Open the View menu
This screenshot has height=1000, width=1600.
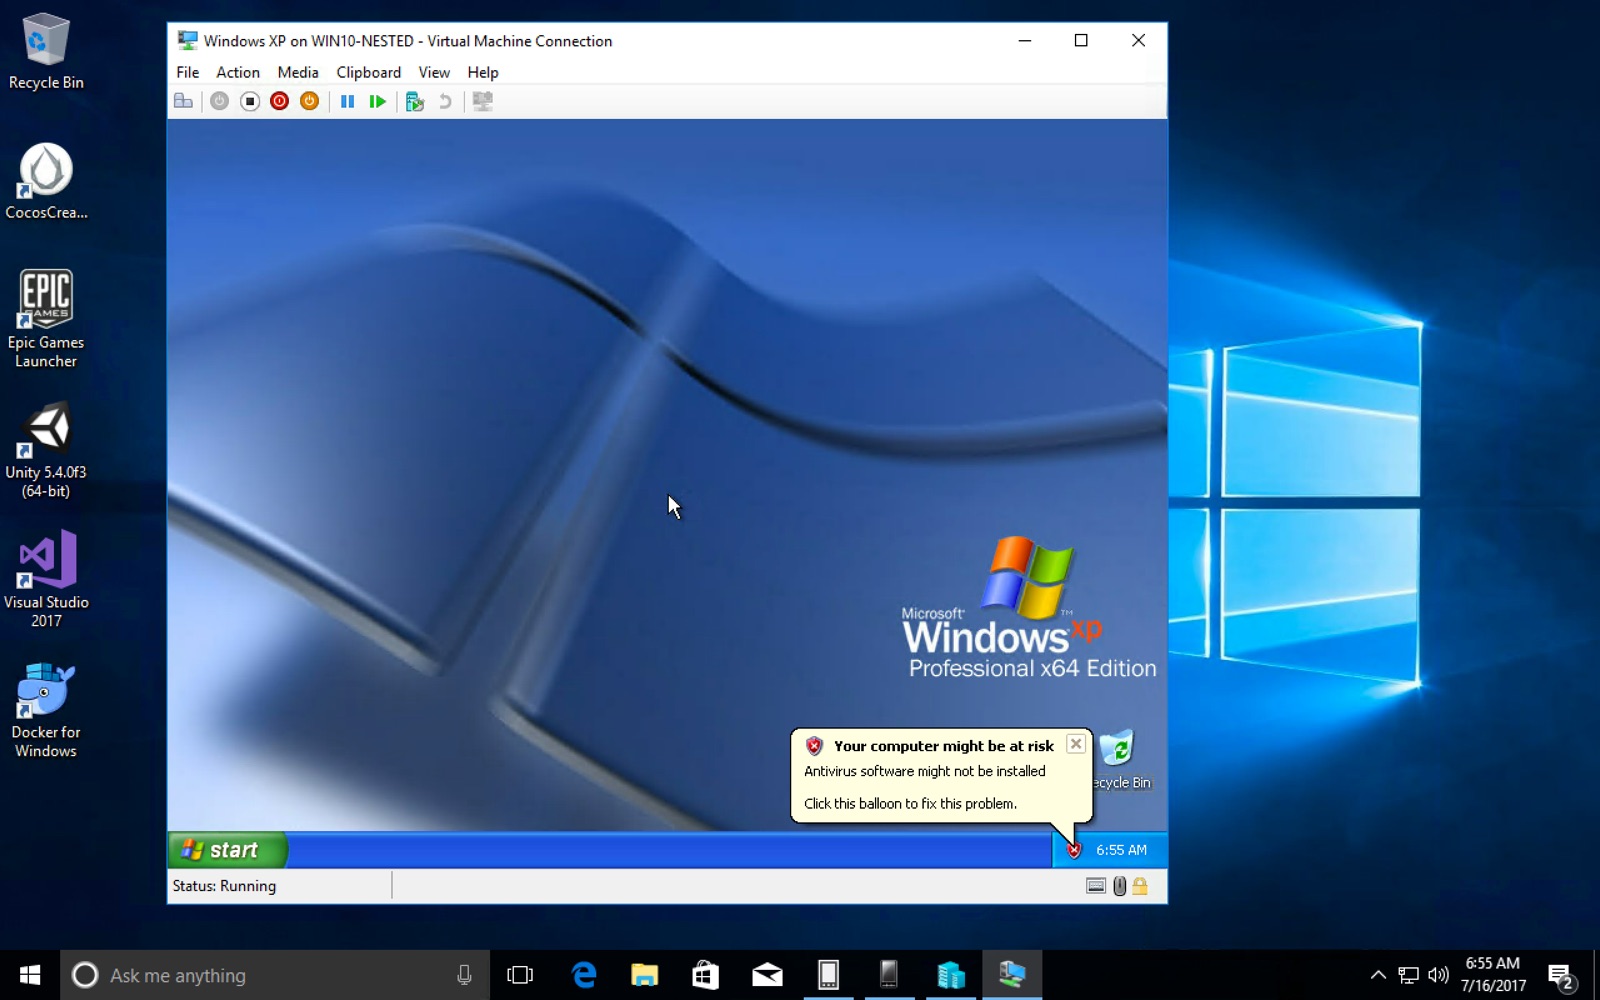coord(434,72)
